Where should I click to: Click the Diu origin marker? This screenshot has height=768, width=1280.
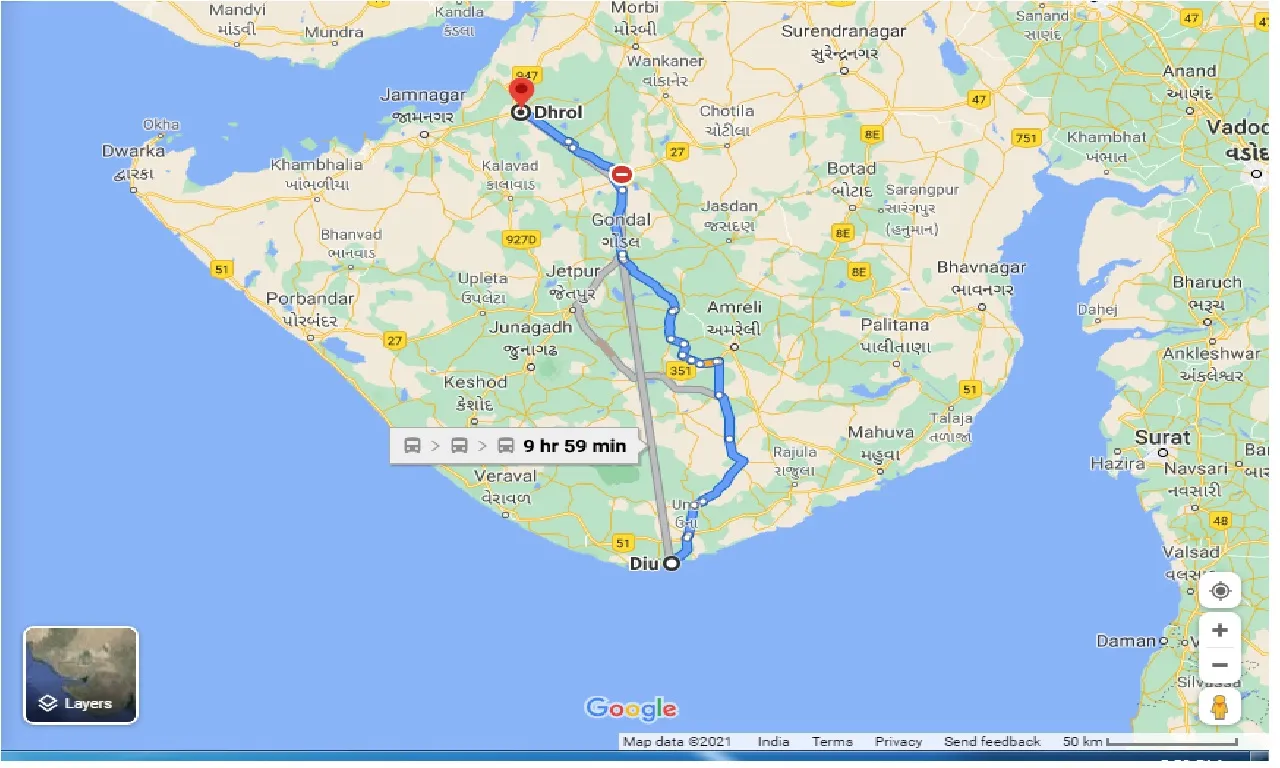click(670, 563)
